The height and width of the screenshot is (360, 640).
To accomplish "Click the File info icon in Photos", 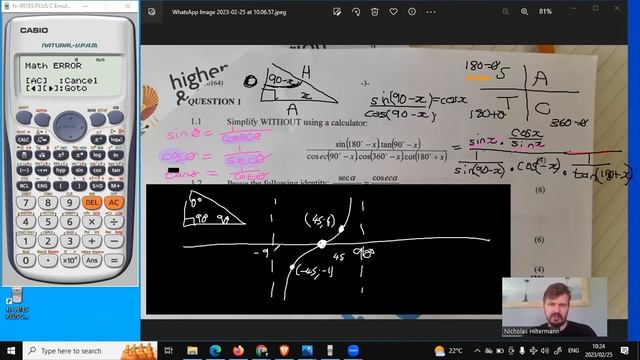I will tap(412, 12).
